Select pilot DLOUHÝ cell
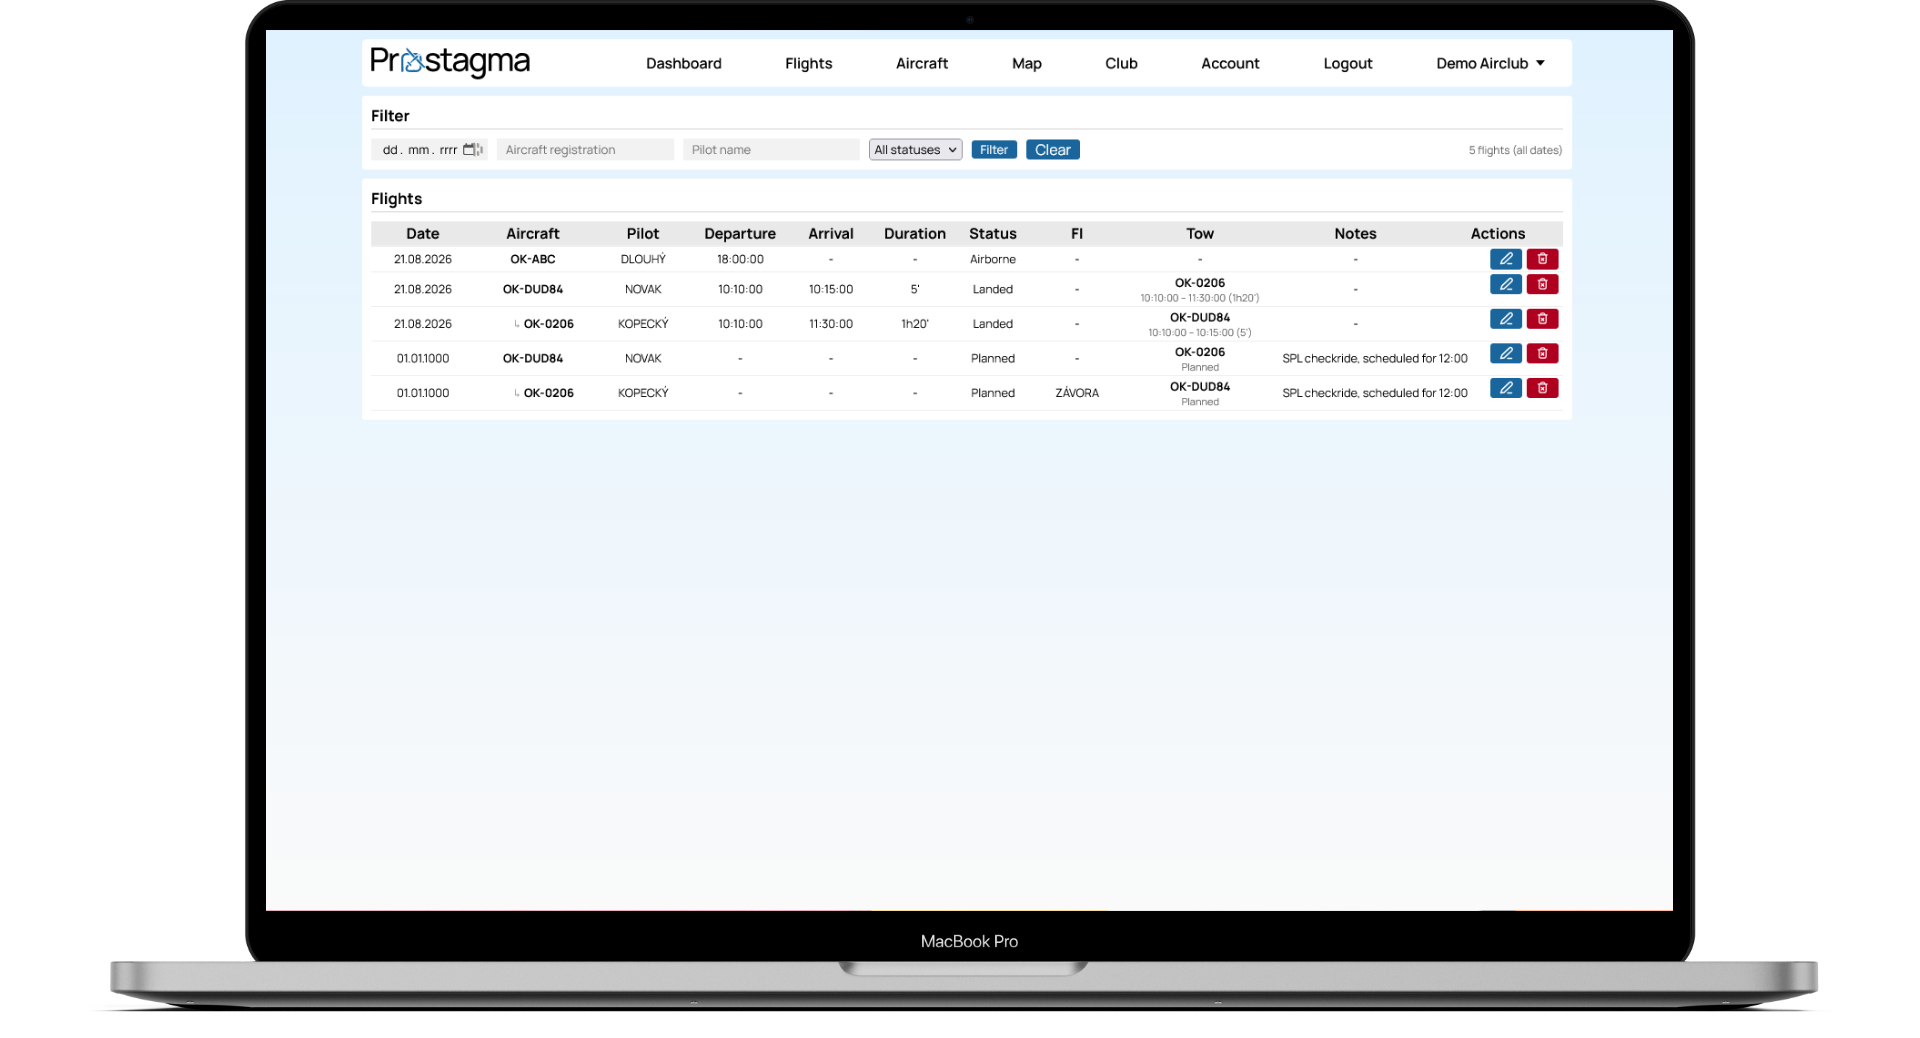1920x1038 pixels. pos(642,259)
